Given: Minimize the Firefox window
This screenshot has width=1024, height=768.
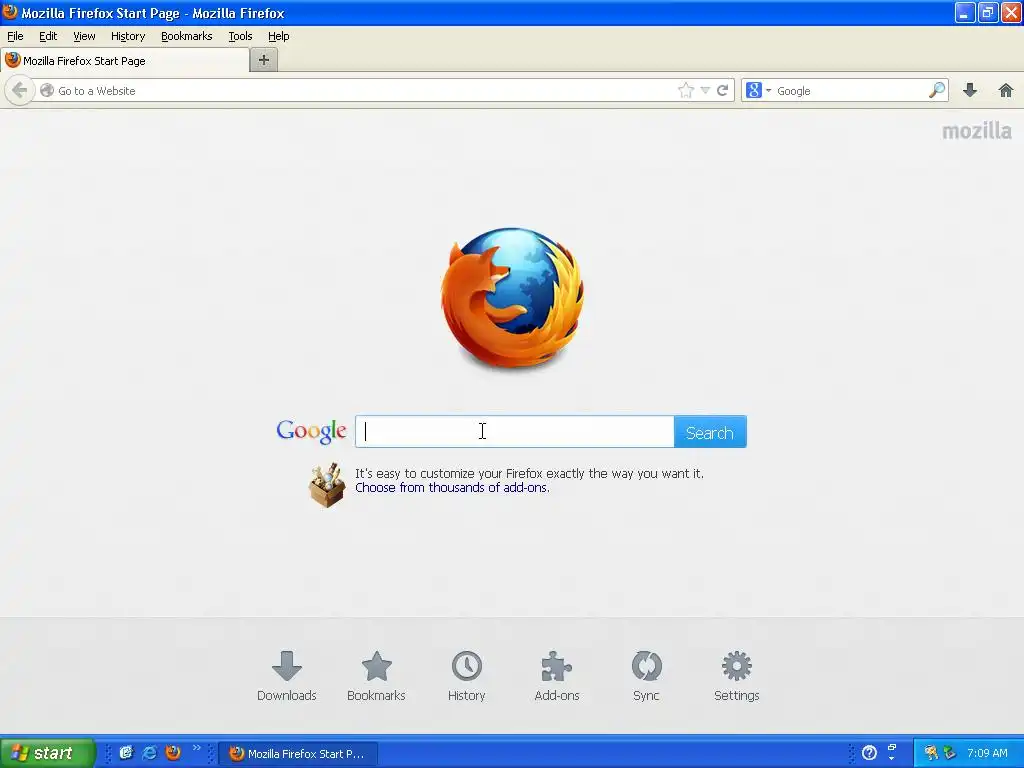Looking at the screenshot, I should pyautogui.click(x=965, y=12).
